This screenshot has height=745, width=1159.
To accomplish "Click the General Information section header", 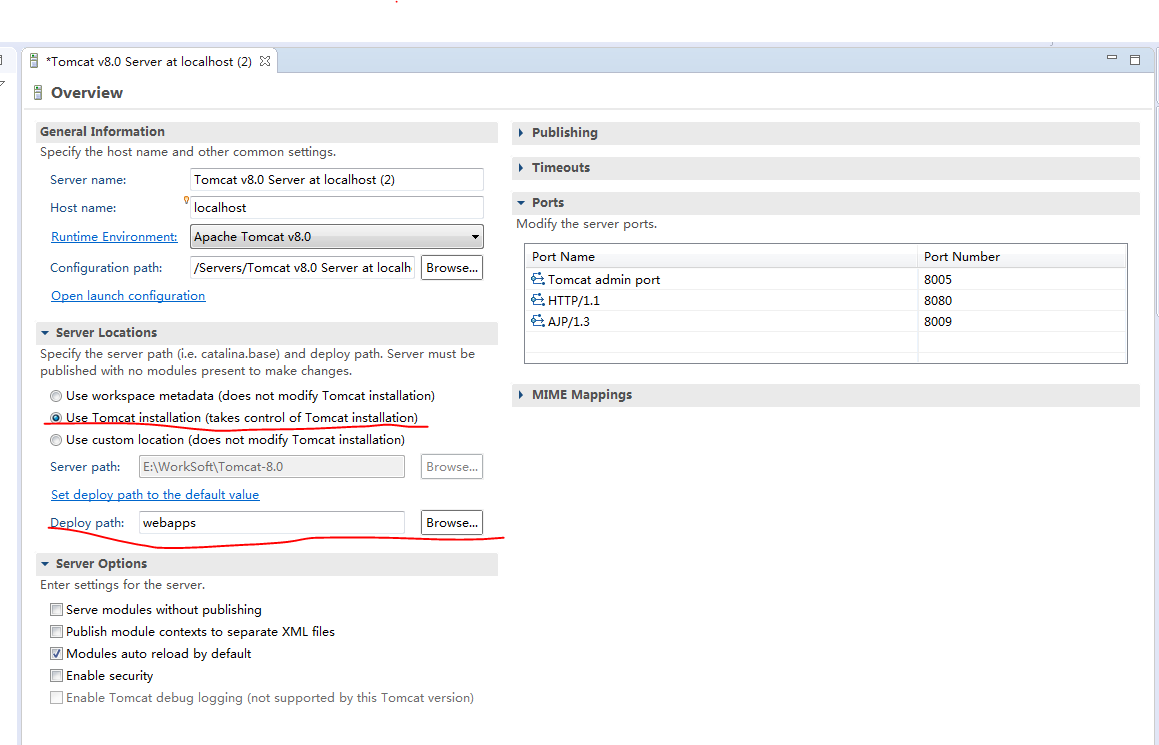I will coord(267,132).
